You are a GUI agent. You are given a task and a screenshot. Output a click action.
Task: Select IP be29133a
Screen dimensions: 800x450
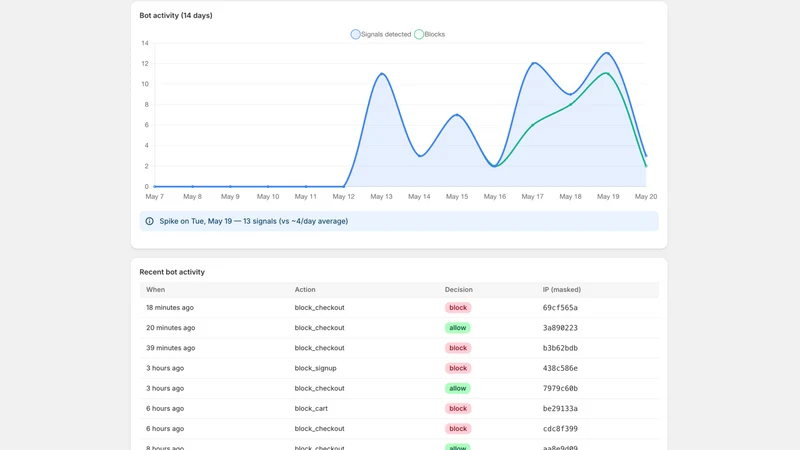click(560, 408)
